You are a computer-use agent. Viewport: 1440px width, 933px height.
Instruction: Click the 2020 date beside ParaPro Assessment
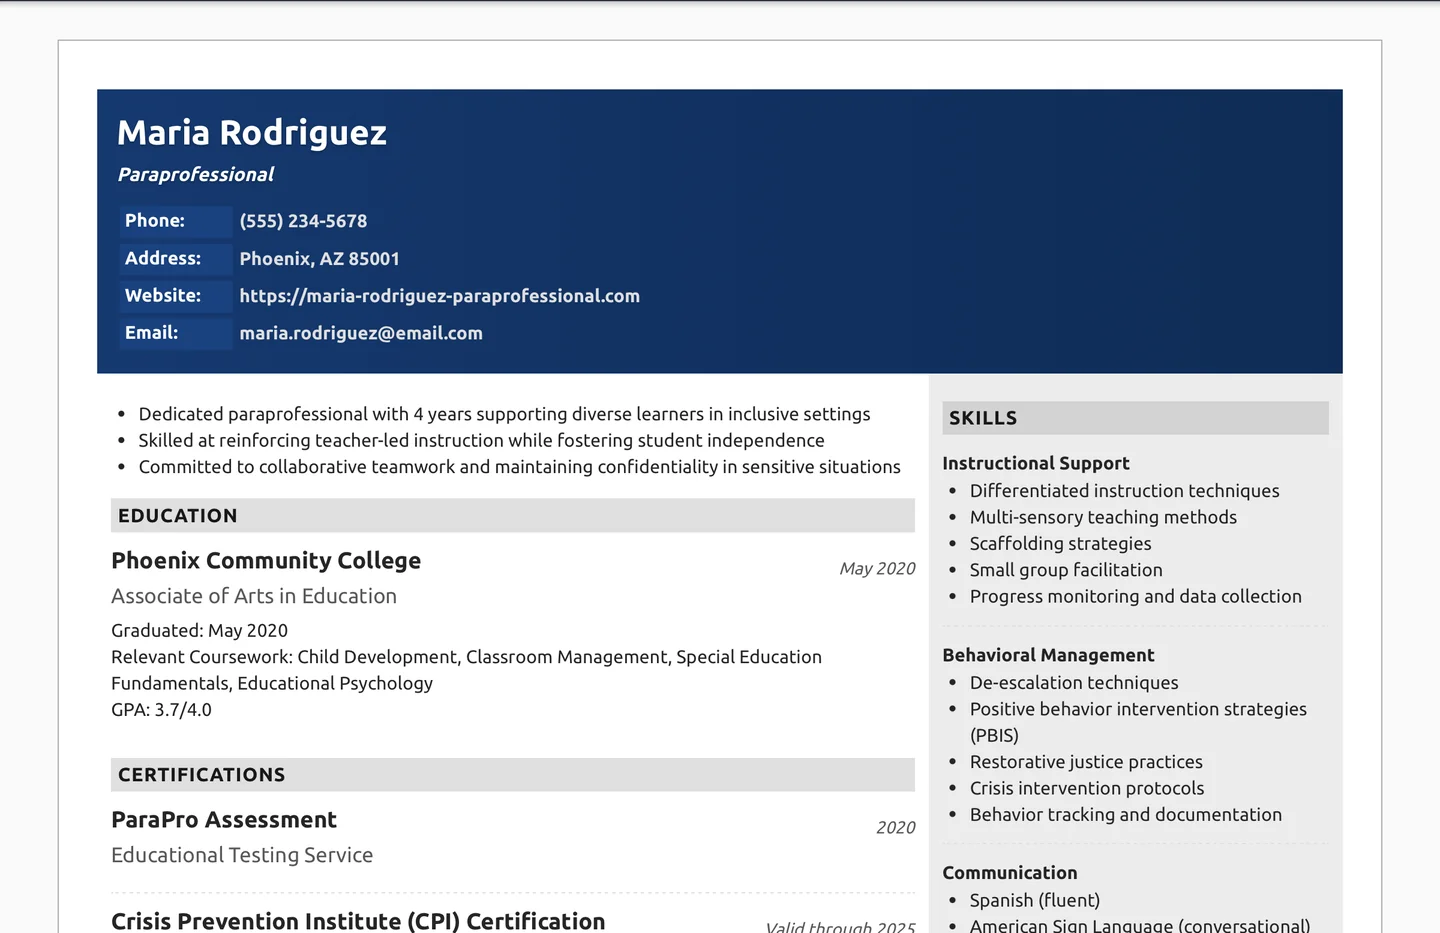click(x=895, y=828)
